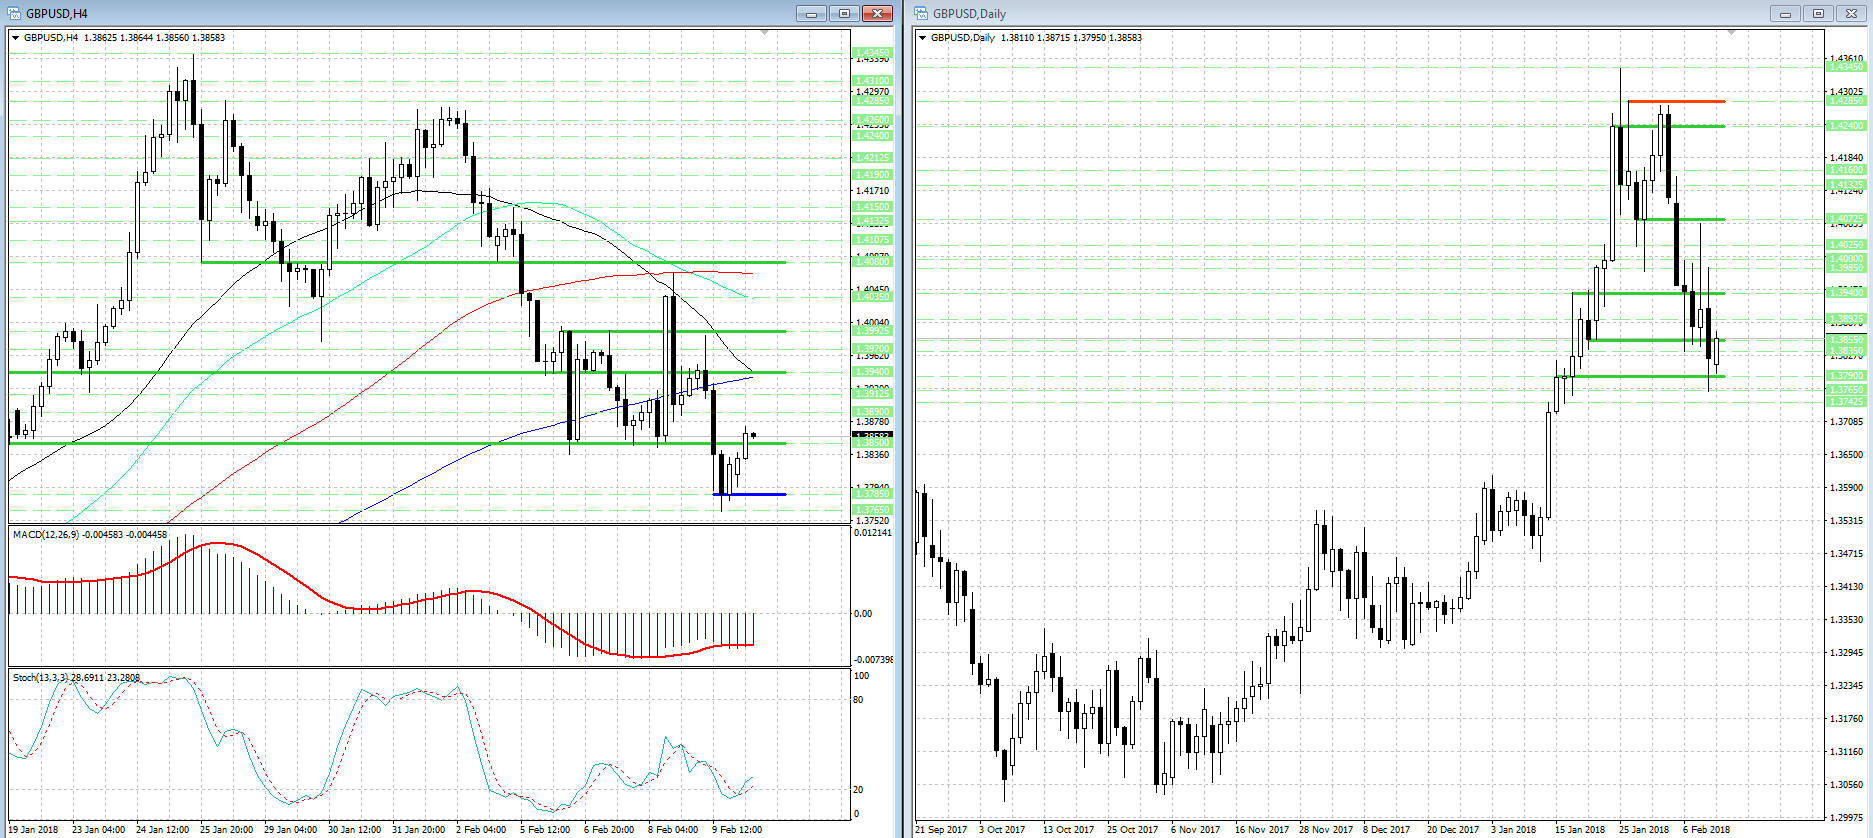This screenshot has width=1873, height=838.
Task: Click the 1.41900 price level label
Action: [x=872, y=175]
